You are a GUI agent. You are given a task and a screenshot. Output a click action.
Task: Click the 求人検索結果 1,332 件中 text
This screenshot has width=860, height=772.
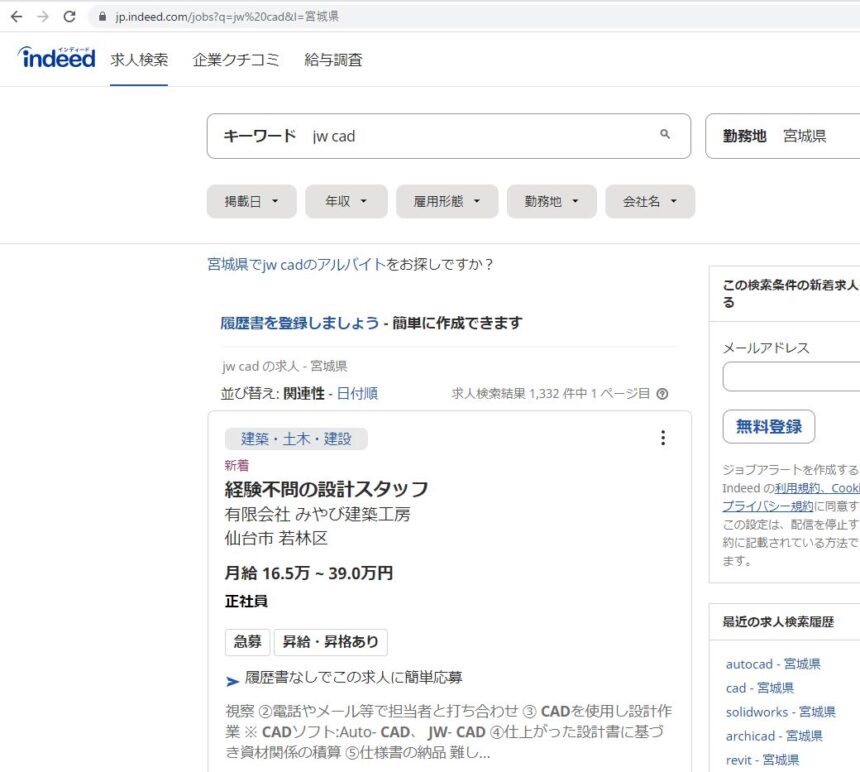pyautogui.click(x=519, y=394)
